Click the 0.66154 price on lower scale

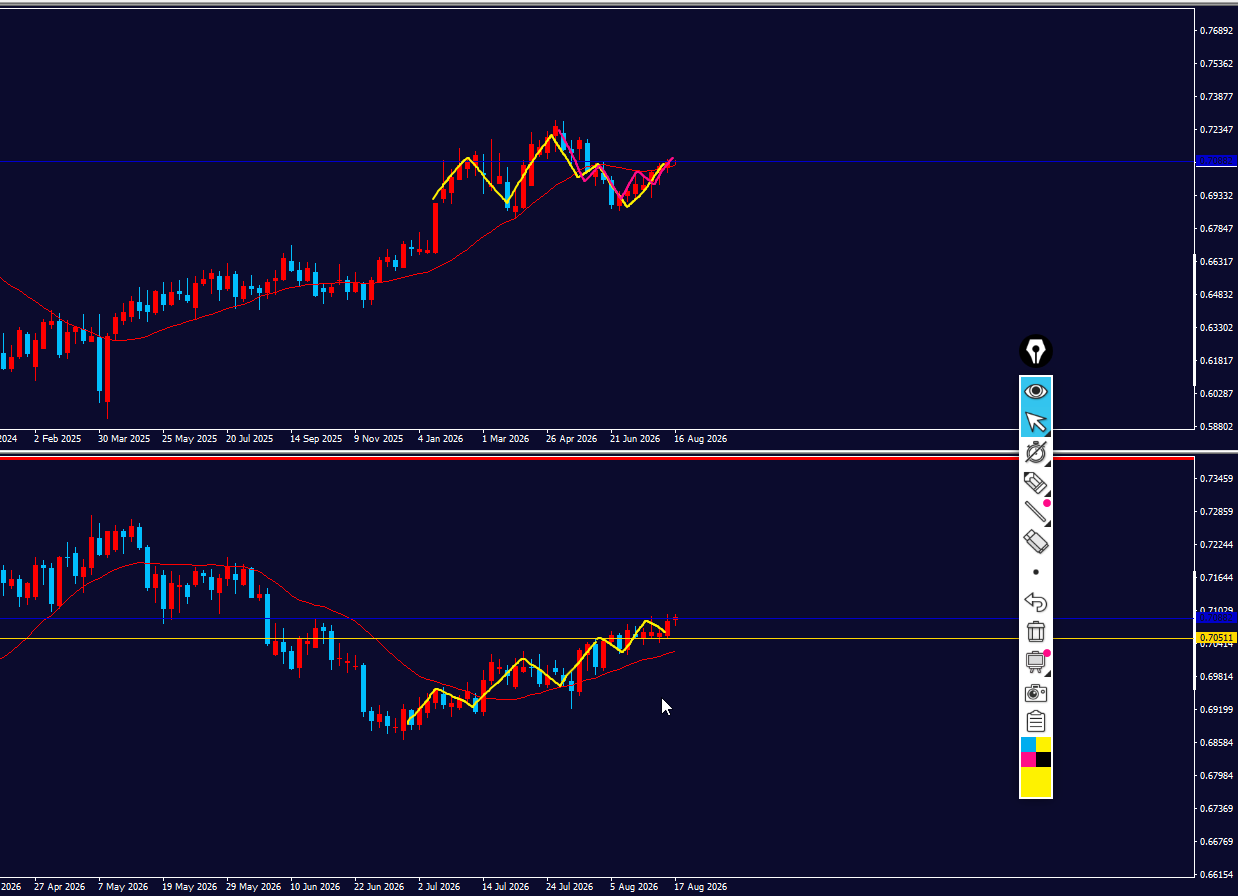[x=1216, y=874]
